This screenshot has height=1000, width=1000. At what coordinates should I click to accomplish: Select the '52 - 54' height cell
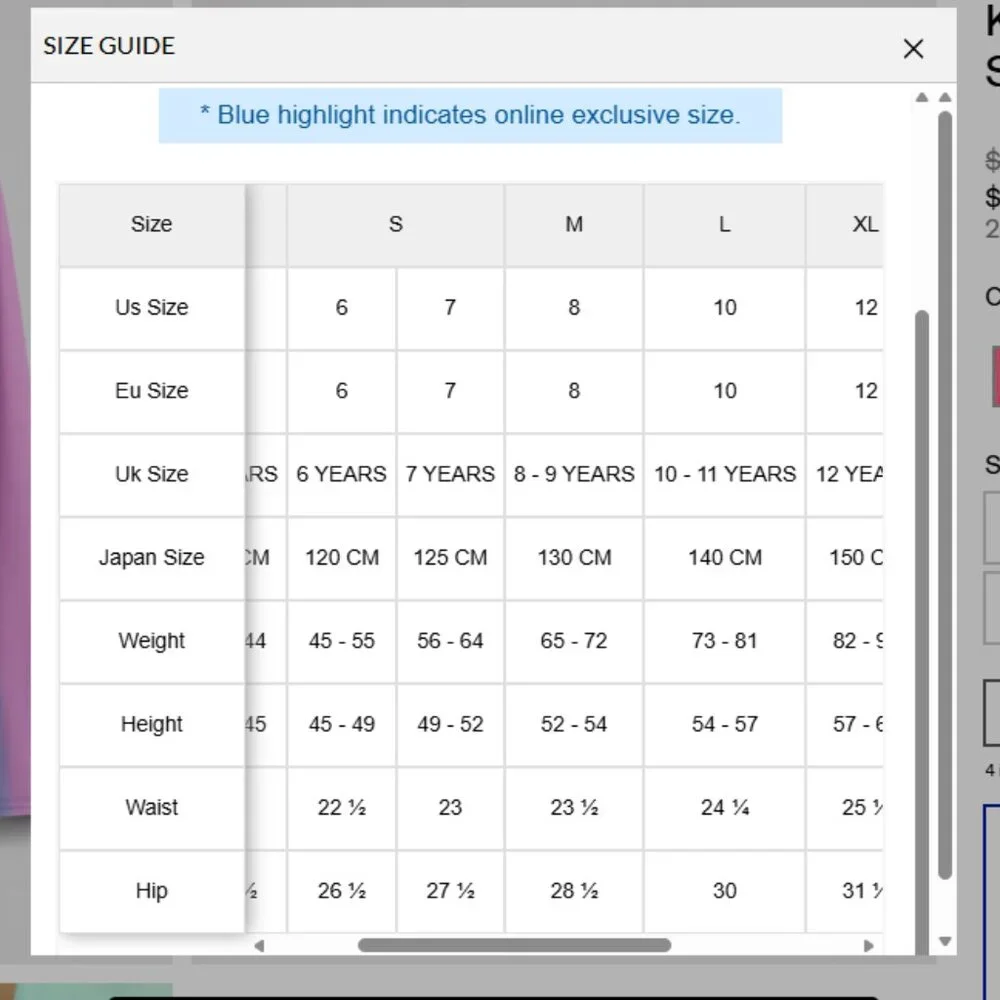pos(574,724)
